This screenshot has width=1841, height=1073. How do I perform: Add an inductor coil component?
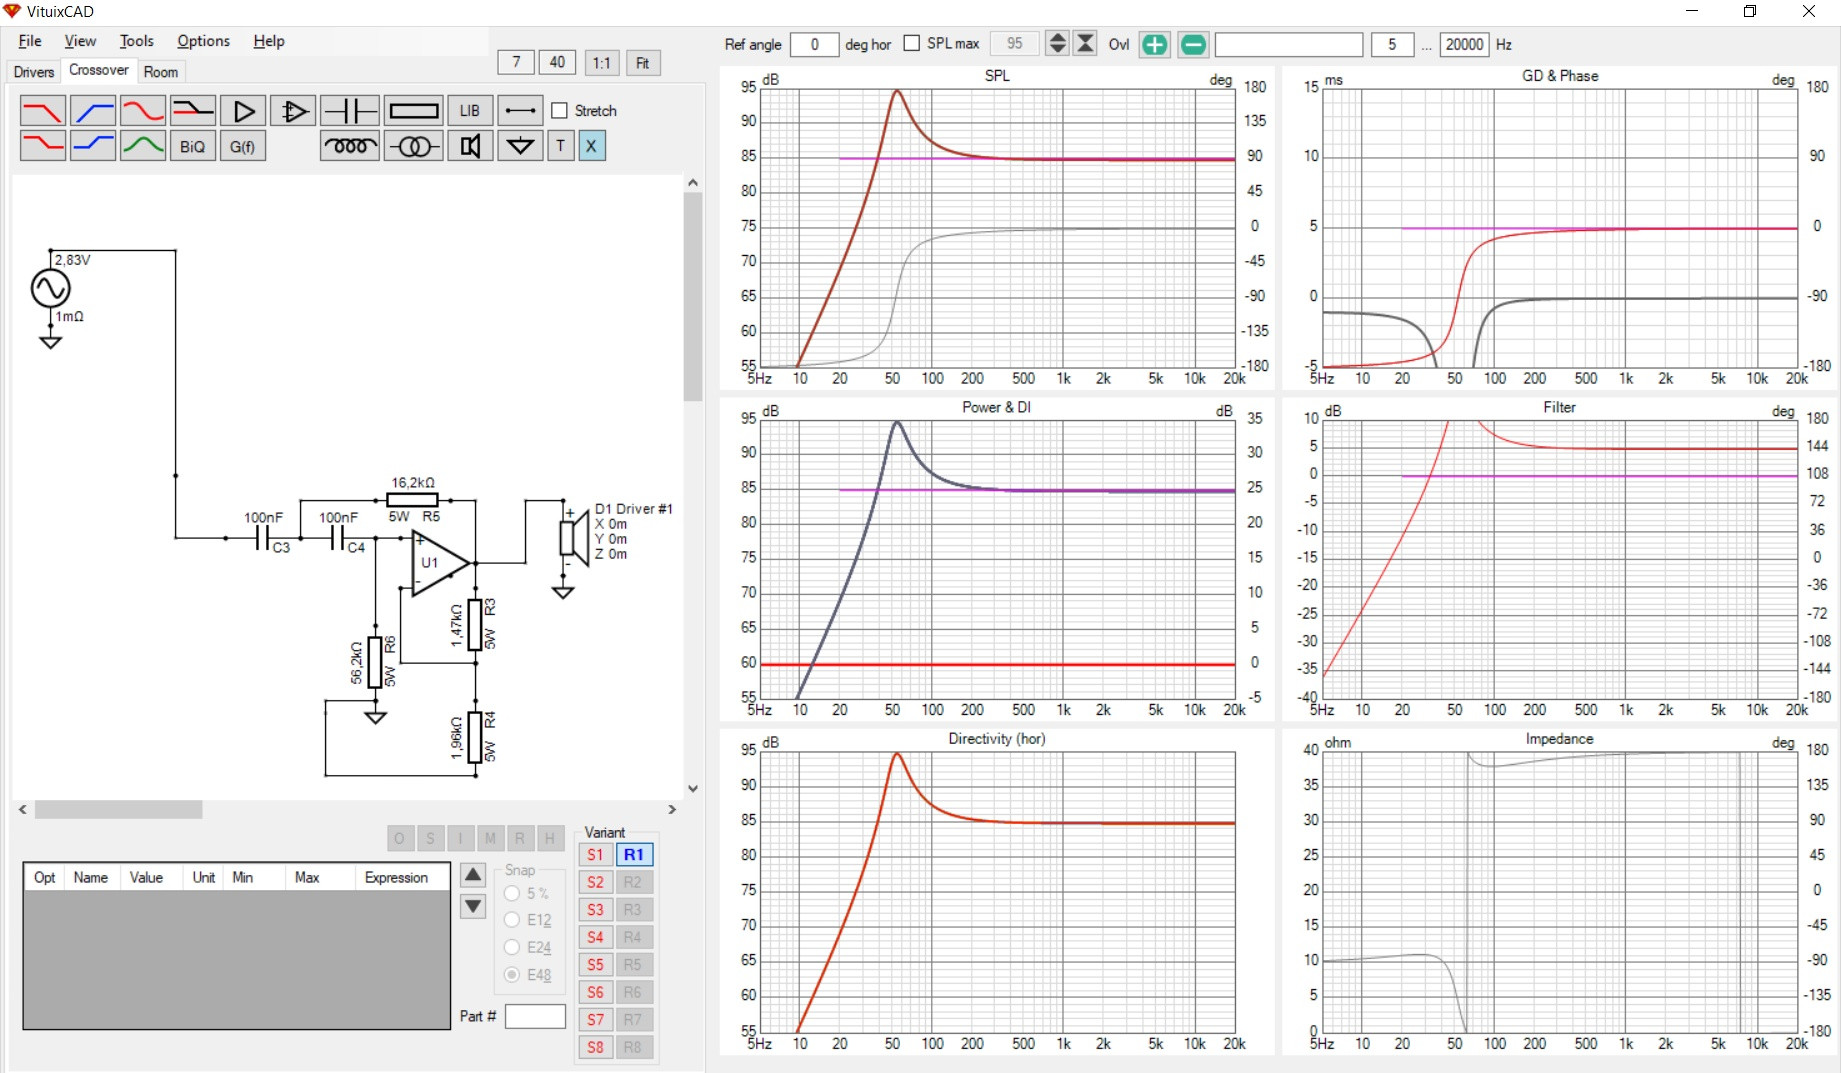[x=350, y=147]
